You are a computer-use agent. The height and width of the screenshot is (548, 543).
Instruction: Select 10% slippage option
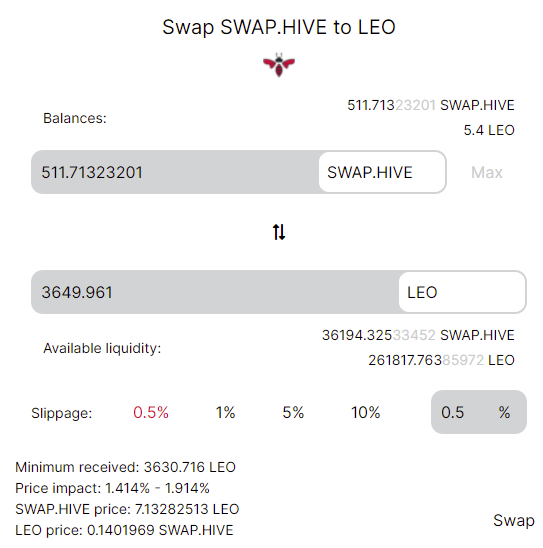tap(365, 412)
